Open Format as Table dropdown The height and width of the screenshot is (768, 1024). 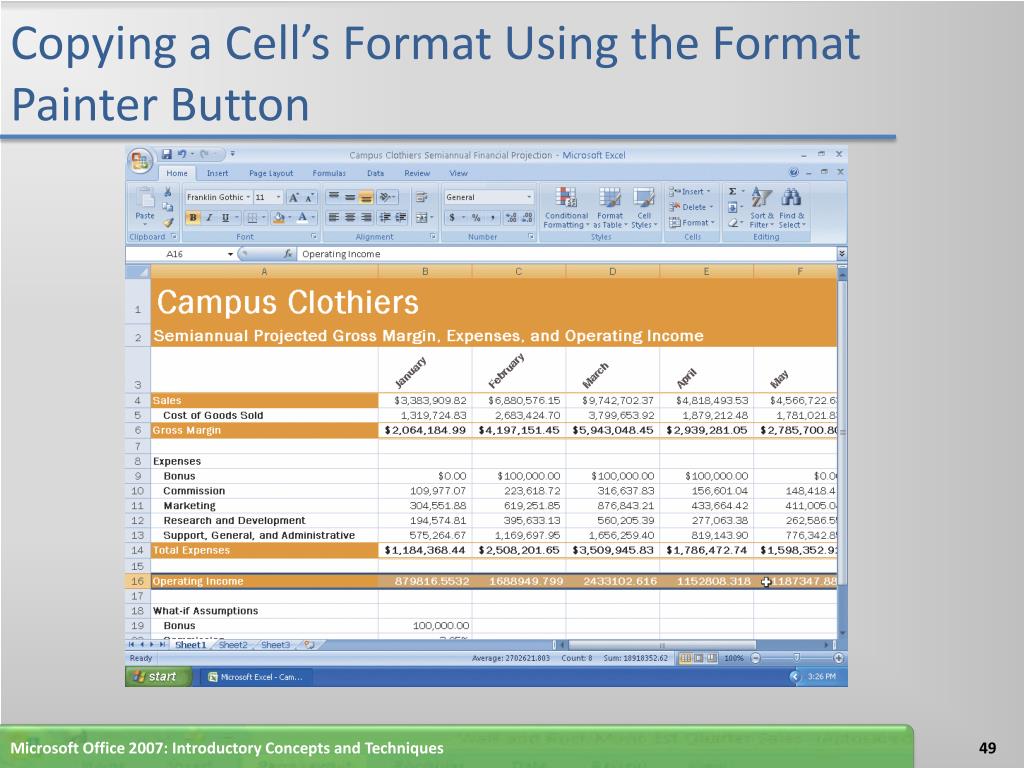pyautogui.click(x=610, y=208)
